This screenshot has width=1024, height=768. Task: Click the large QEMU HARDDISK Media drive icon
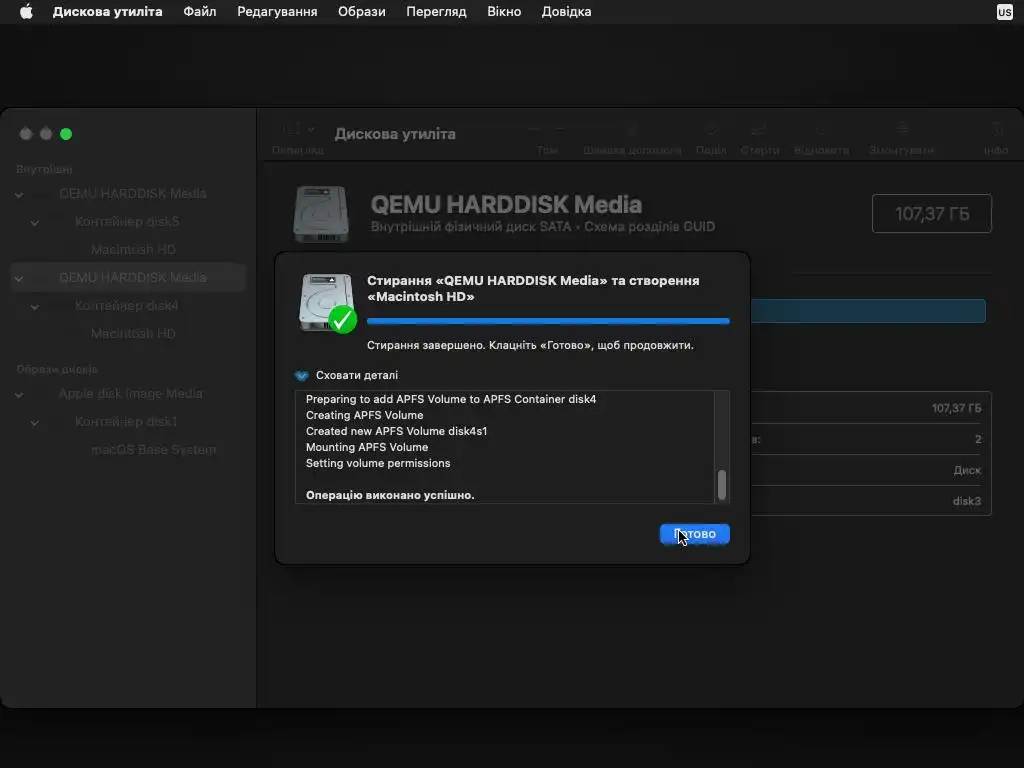click(x=321, y=214)
